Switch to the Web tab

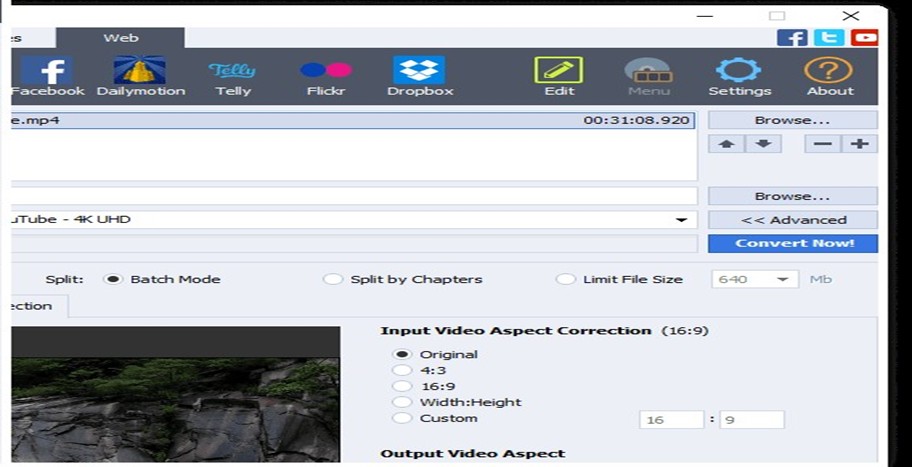click(120, 38)
